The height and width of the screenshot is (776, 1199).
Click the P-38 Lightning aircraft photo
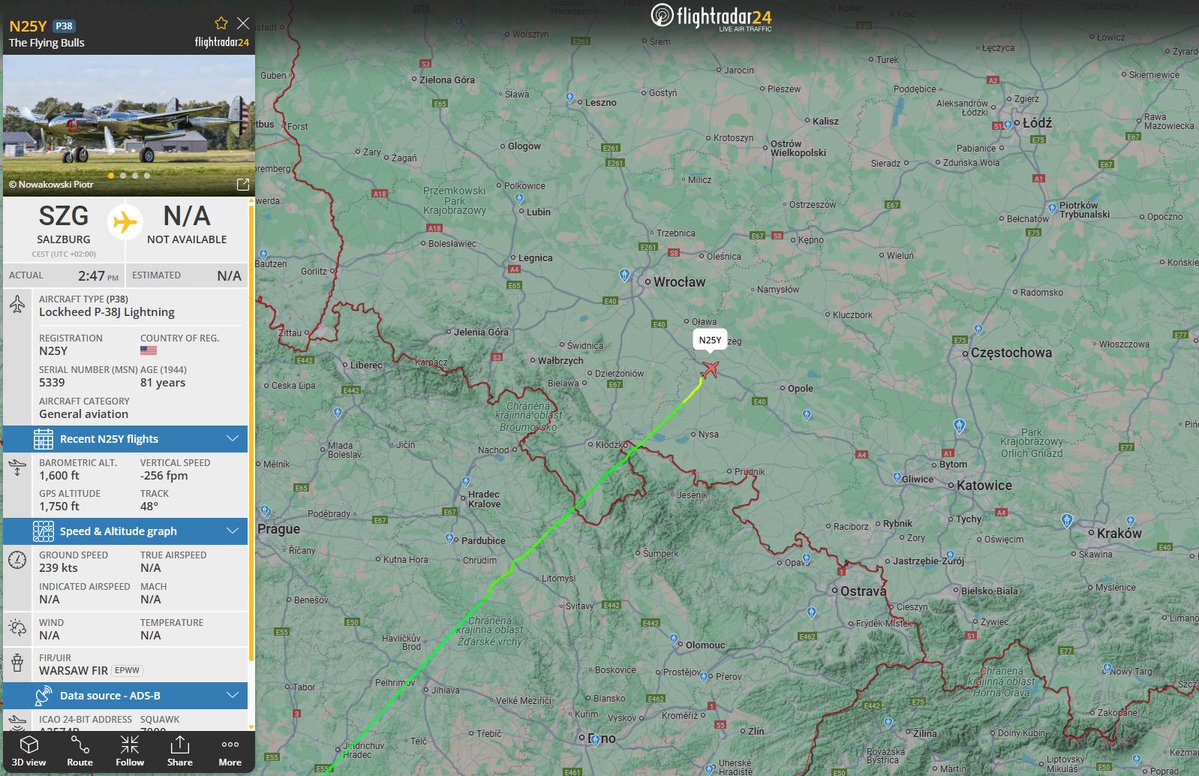coord(128,125)
